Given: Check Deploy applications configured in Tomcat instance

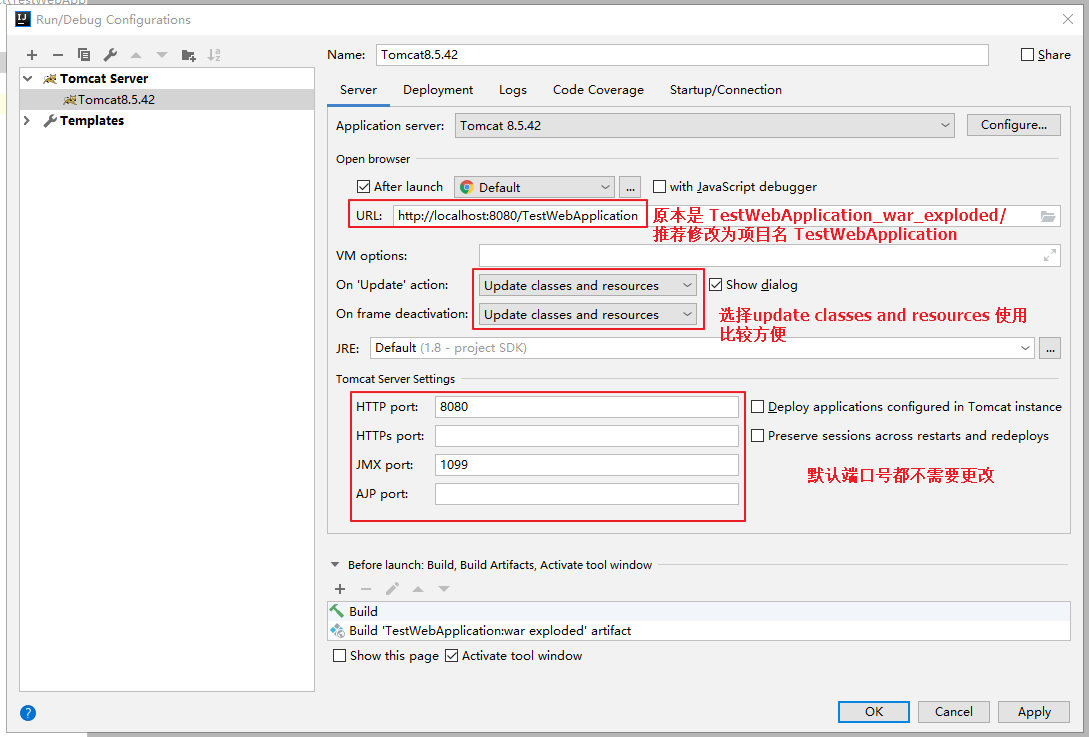Looking at the screenshot, I should pos(758,407).
